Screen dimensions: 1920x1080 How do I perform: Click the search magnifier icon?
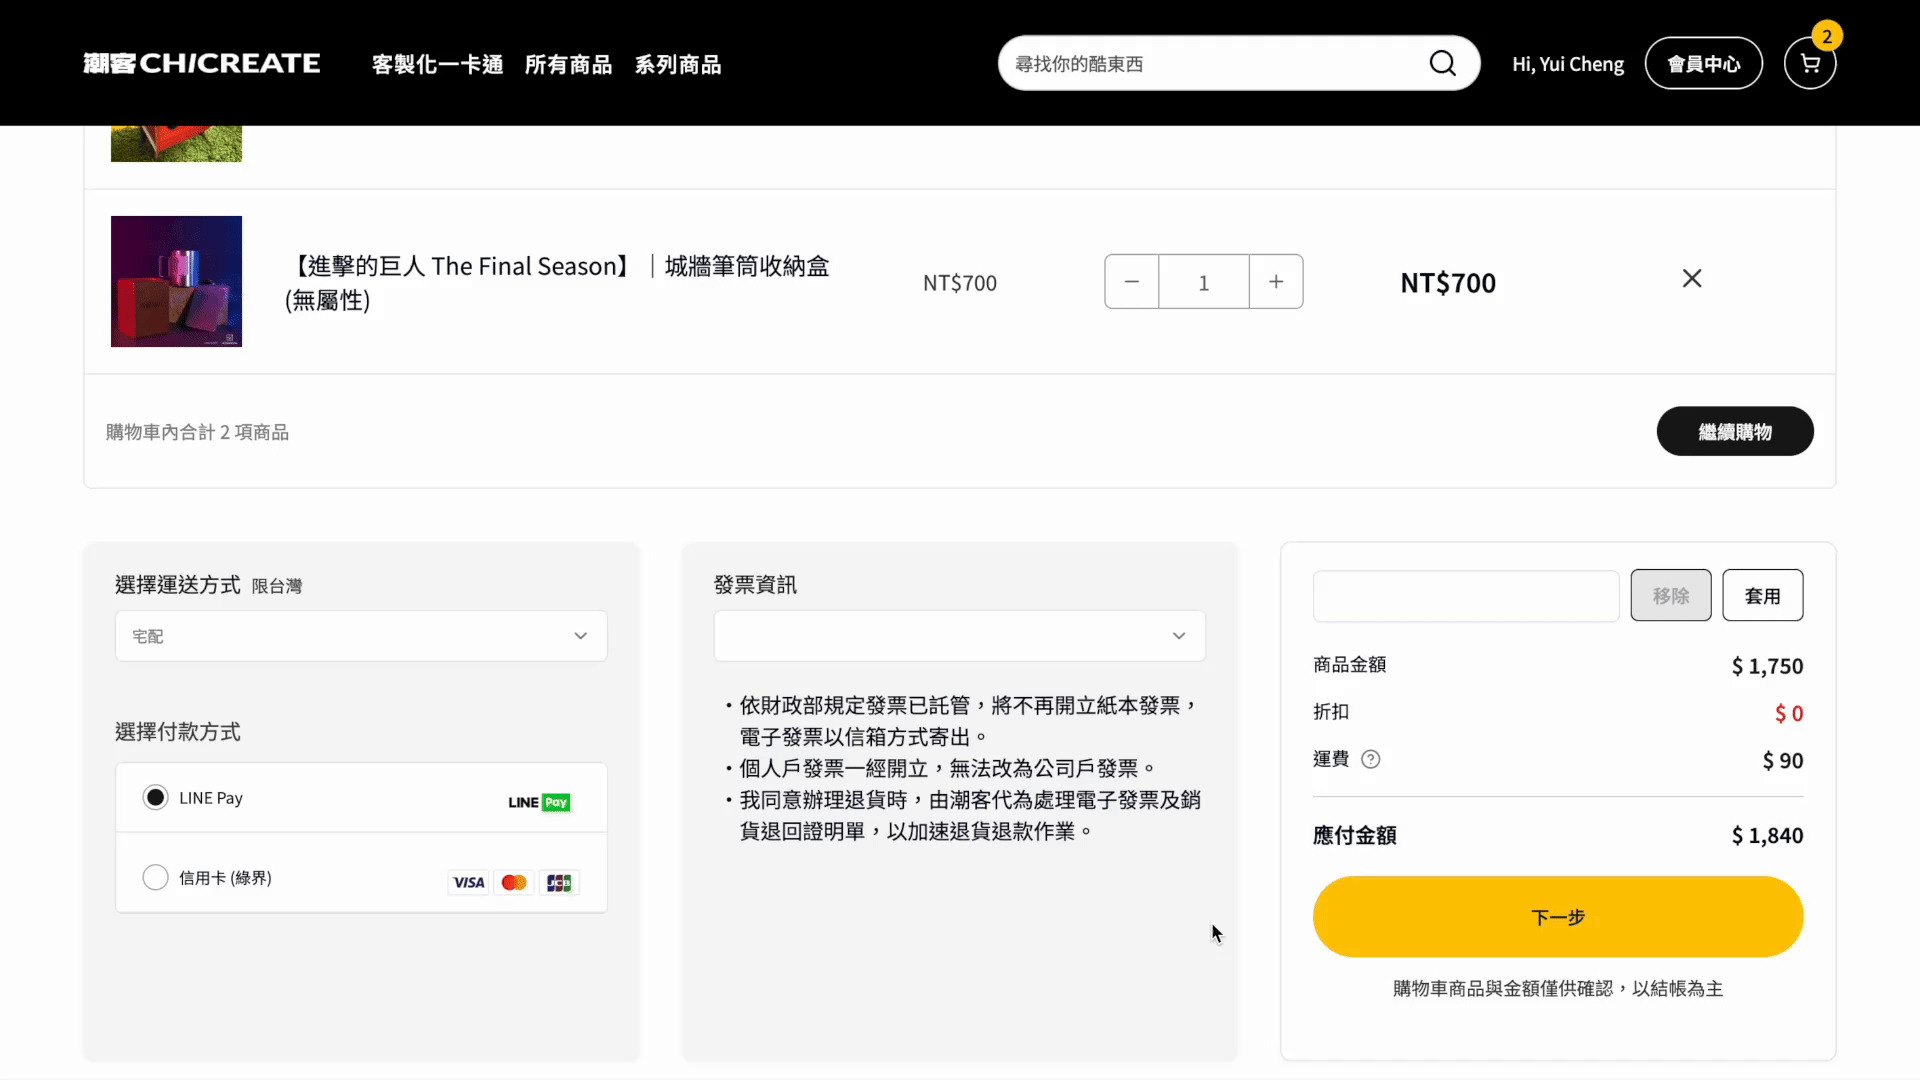pyautogui.click(x=1442, y=63)
